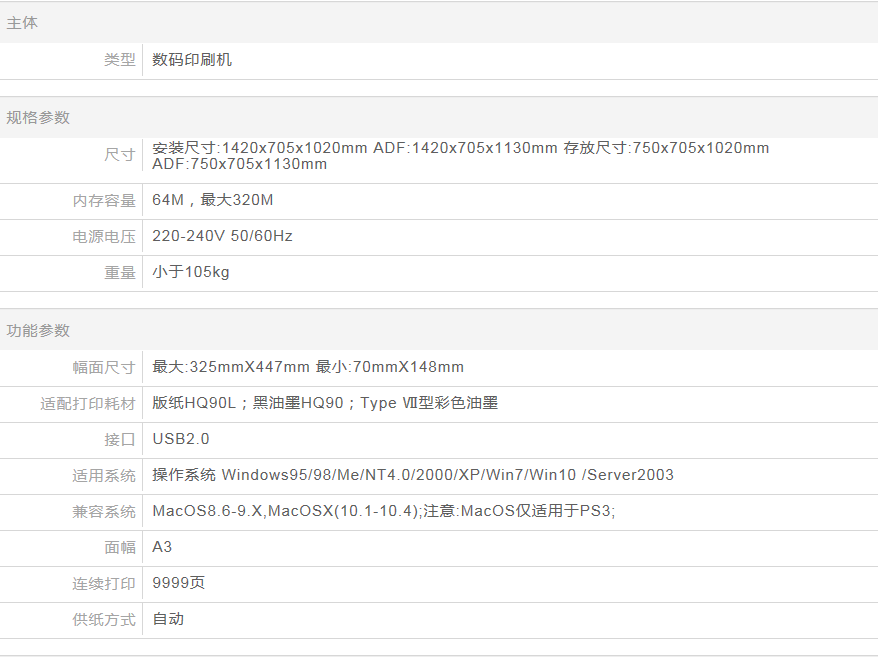
Task: Click the USB2.0 interface value
Action: [x=181, y=439]
